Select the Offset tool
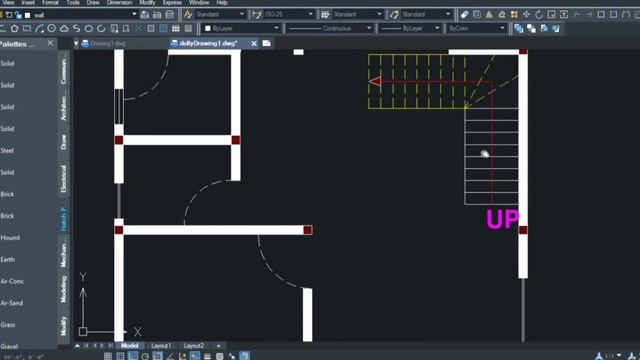The width and height of the screenshot is (640, 360). 502,15
